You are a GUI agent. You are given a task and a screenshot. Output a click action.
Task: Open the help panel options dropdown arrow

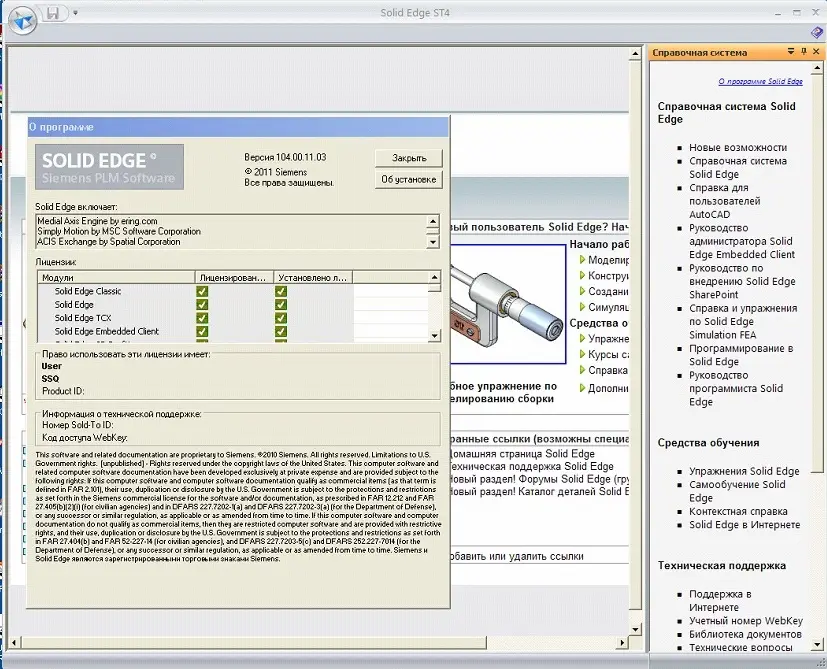(x=790, y=52)
